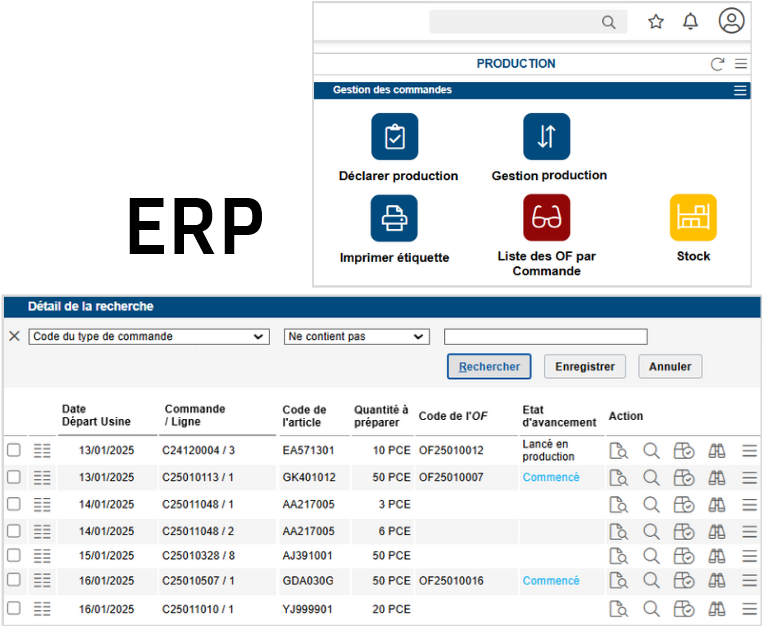Open the Déclarer production tile
The image size is (764, 627).
coord(395,137)
